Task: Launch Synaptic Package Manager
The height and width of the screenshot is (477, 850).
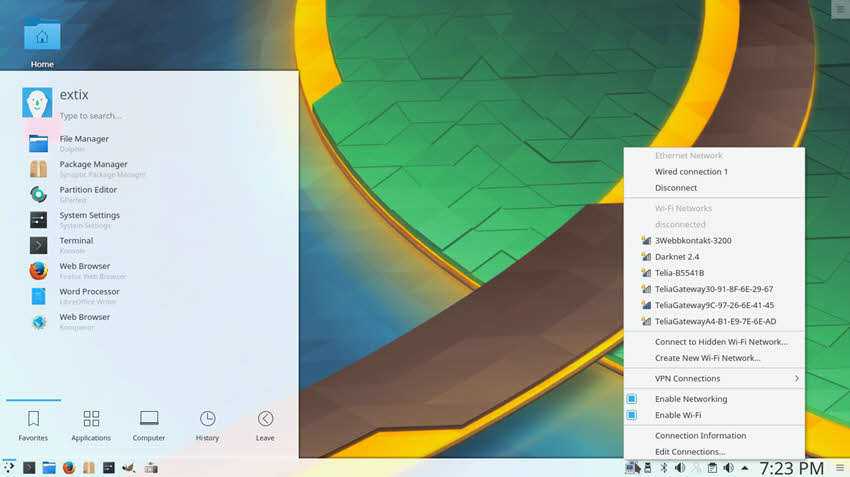Action: (92, 168)
